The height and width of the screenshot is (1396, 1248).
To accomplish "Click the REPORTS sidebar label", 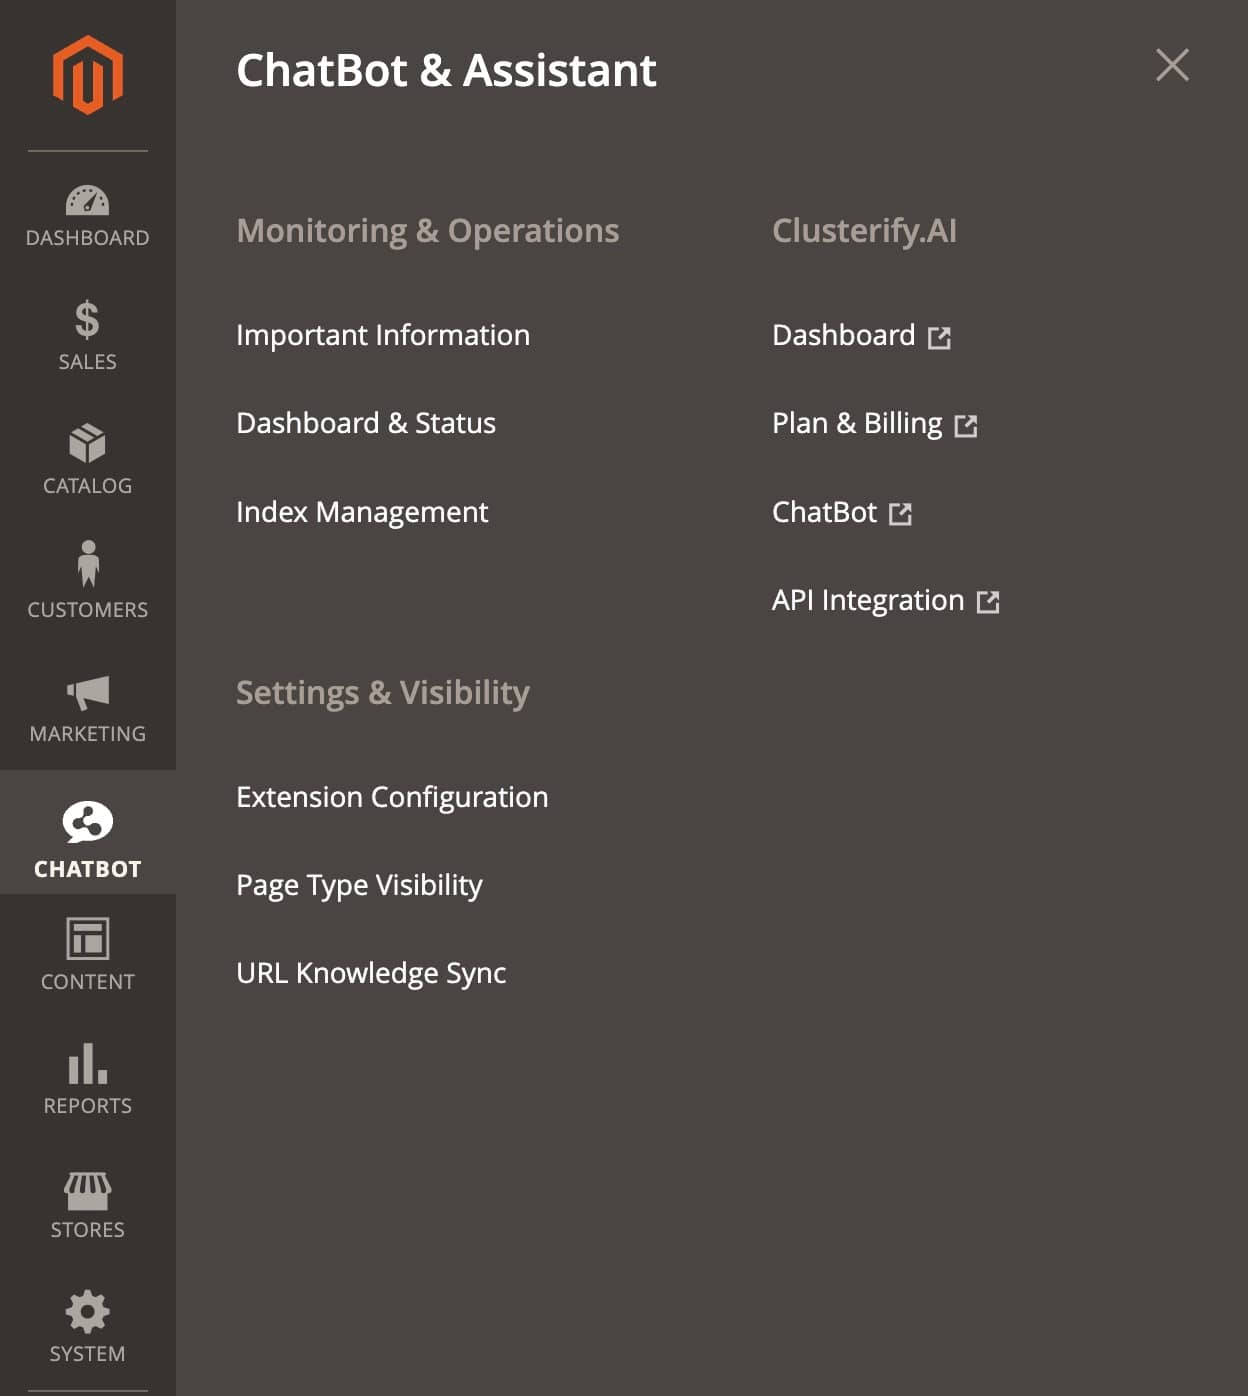I will coord(88,1106).
